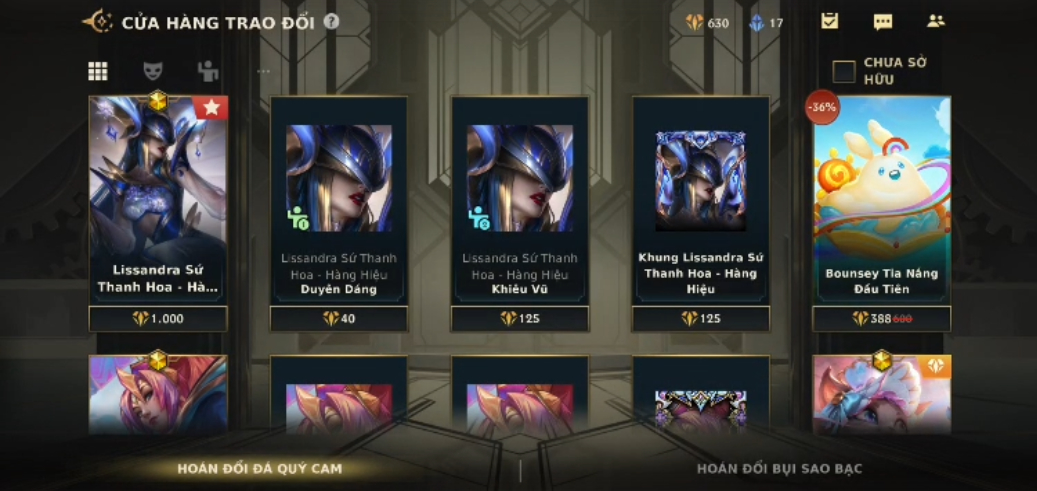Open the help question mark icon
Image resolution: width=1037 pixels, height=491 pixels.
point(331,22)
